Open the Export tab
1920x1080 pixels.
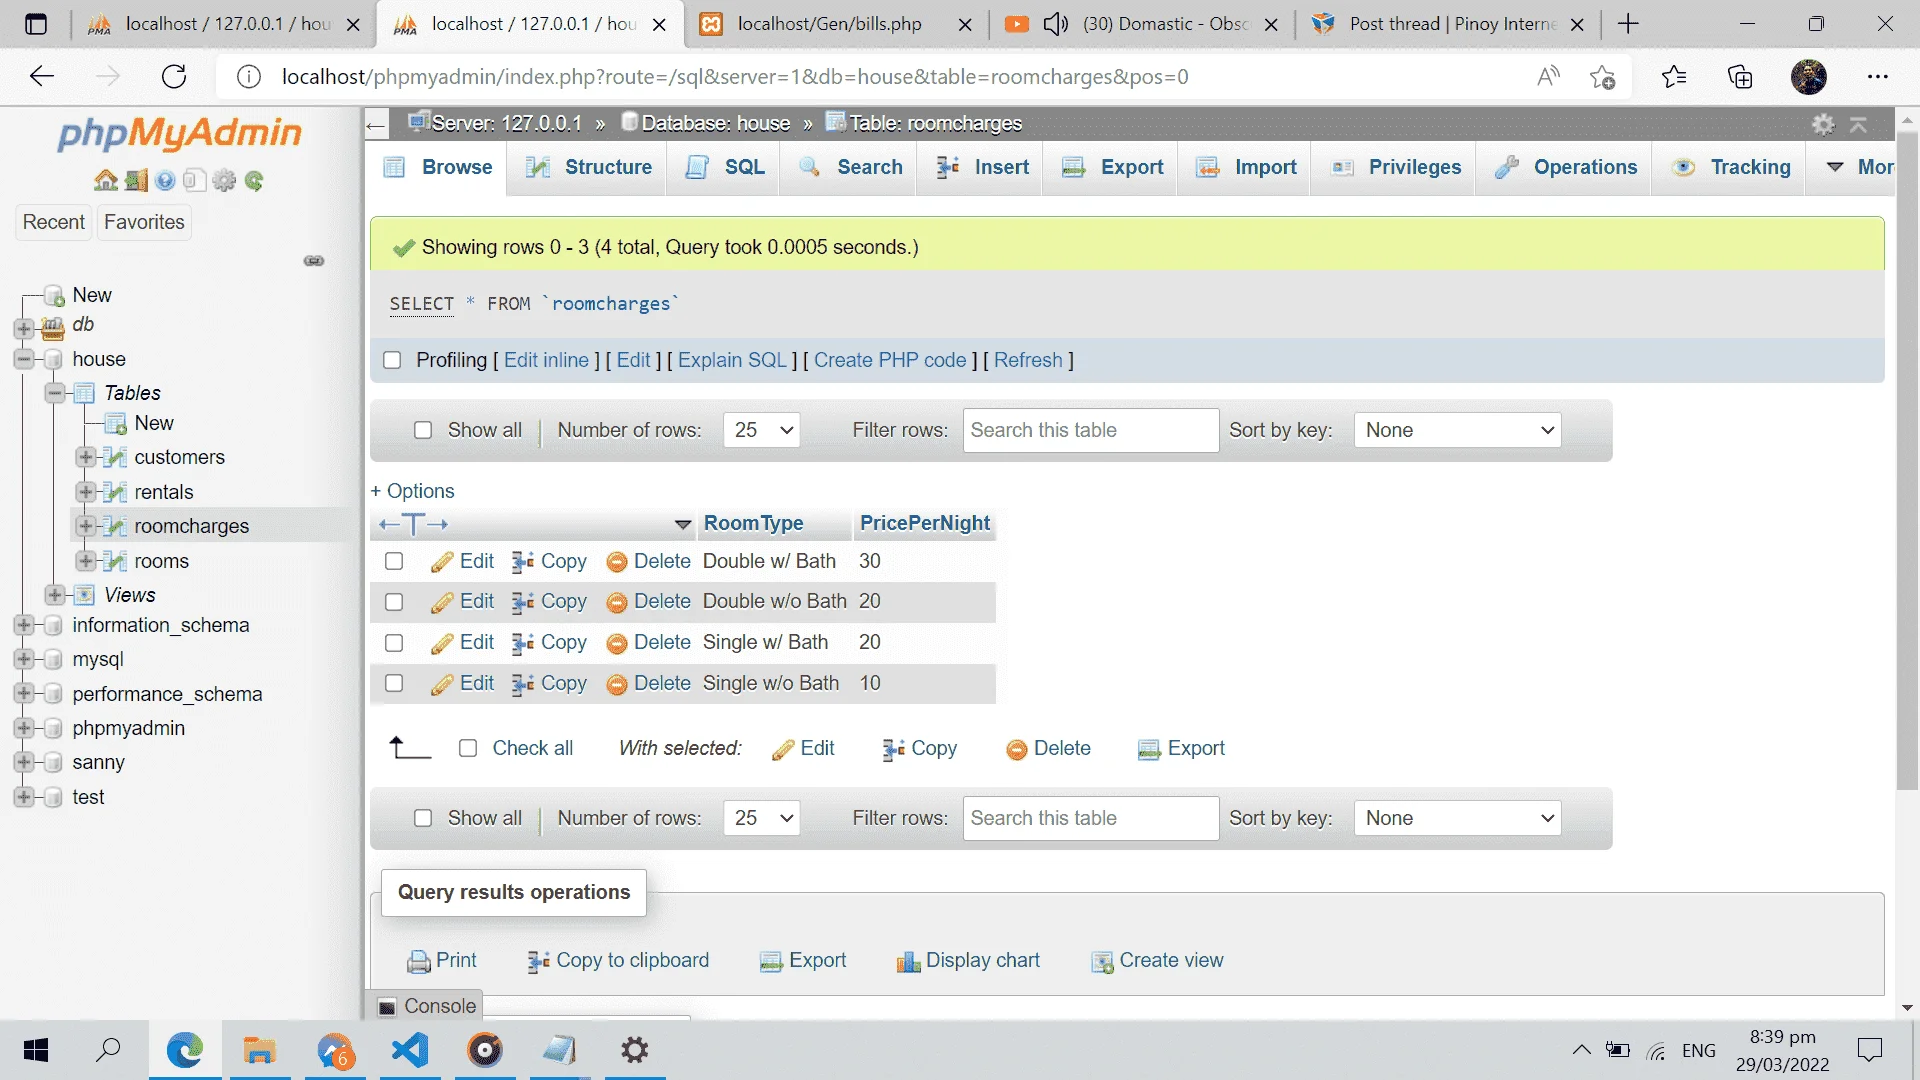(1113, 167)
